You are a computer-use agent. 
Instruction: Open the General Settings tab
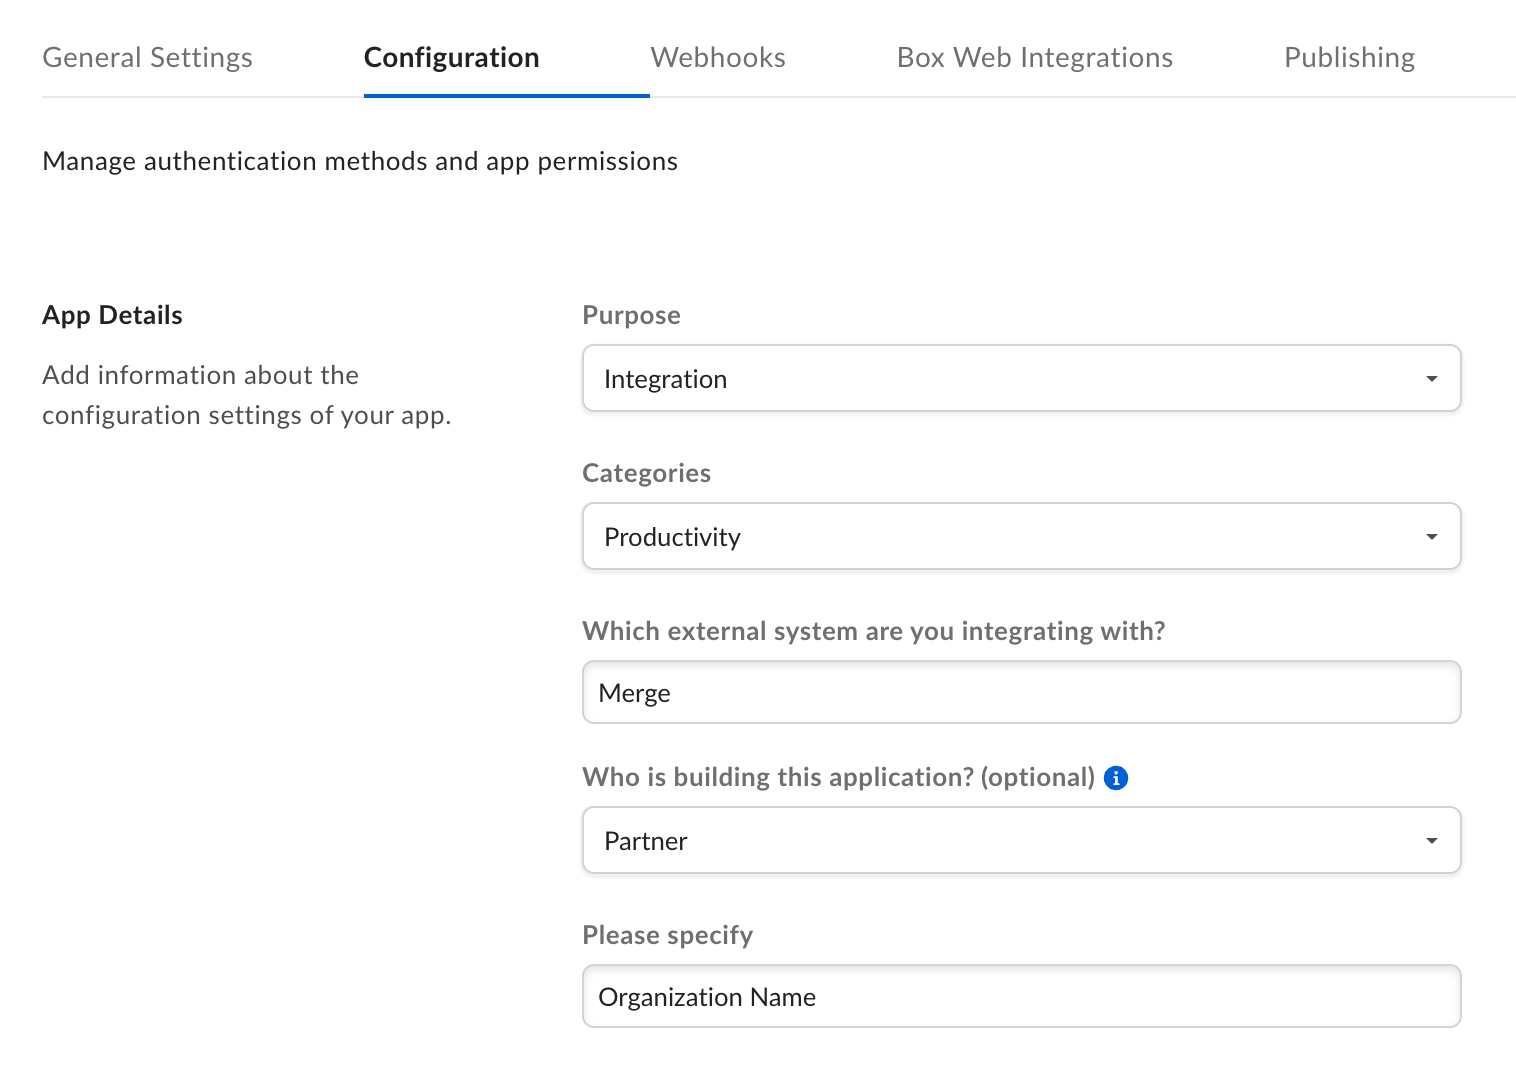(x=147, y=58)
